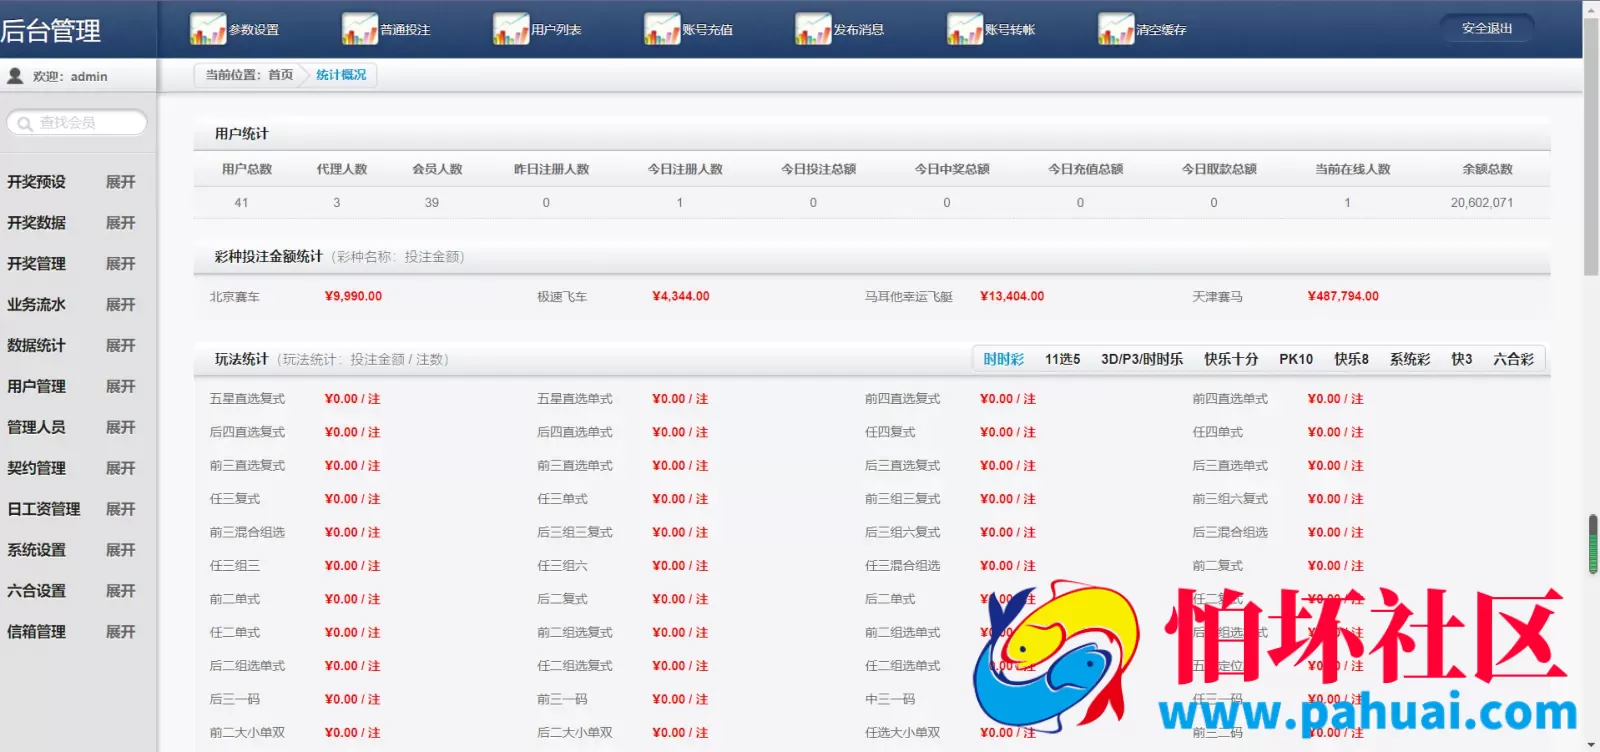This screenshot has width=1600, height=752.
Task: Open the 快乐8 tab
Action: pos(1351,359)
